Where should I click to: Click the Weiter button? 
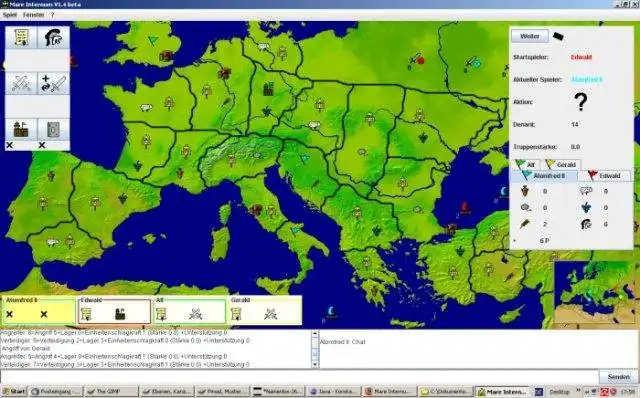[530, 36]
